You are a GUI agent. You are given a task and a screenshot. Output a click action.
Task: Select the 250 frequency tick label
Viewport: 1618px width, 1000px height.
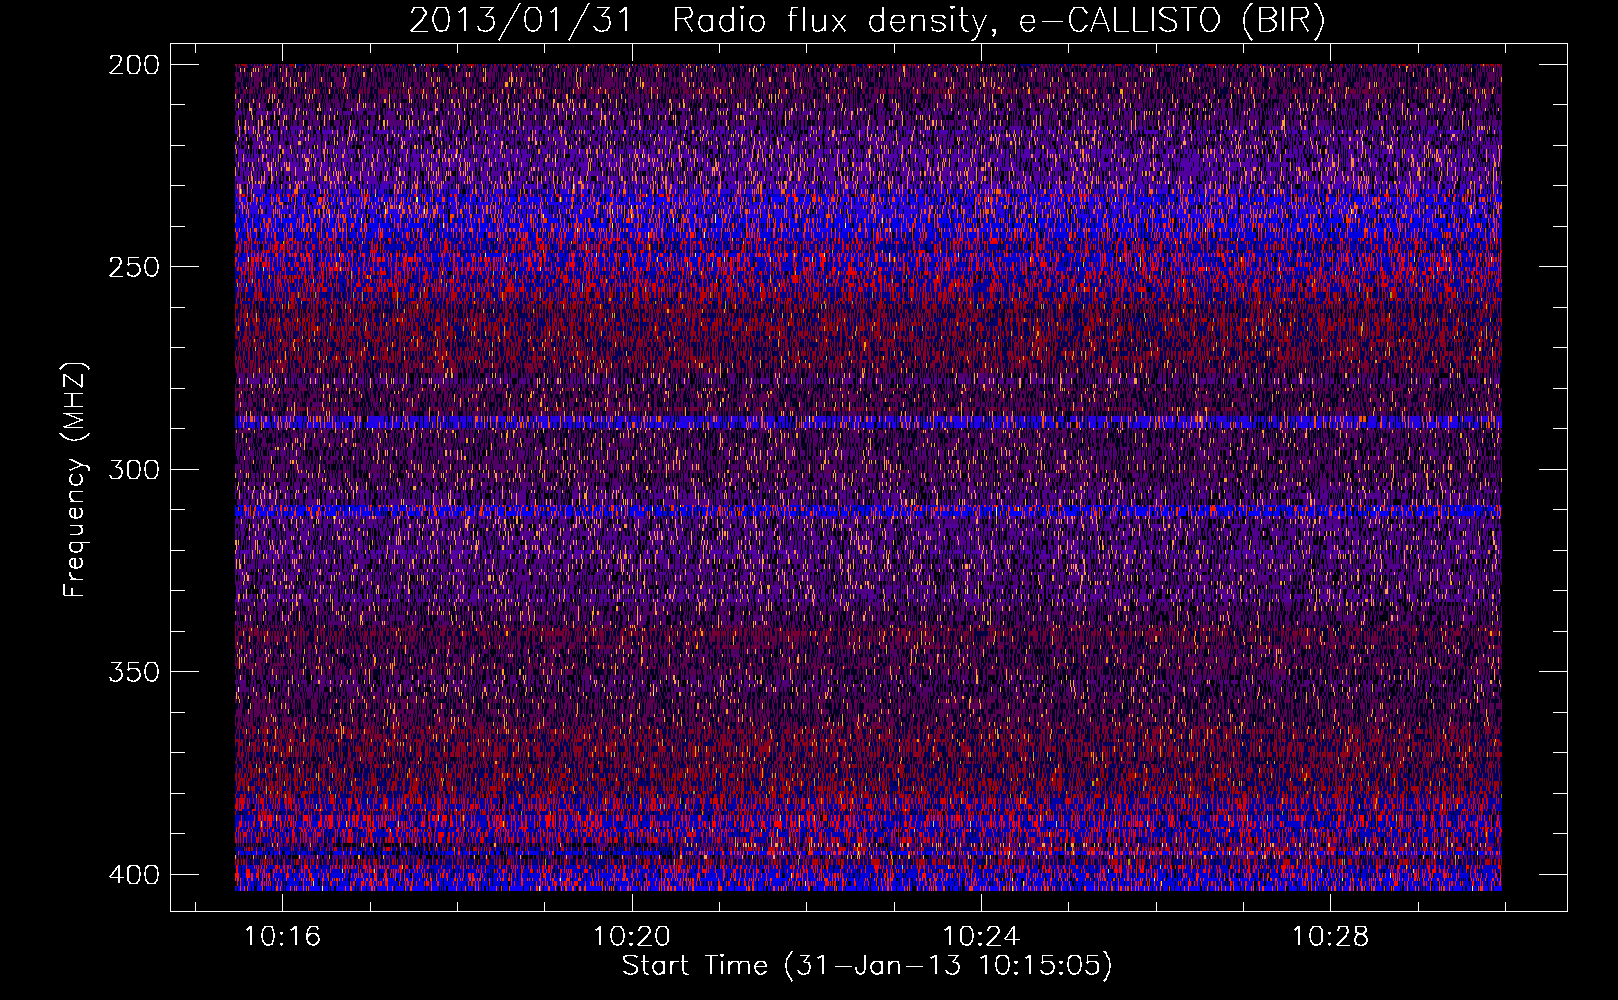coord(133,267)
